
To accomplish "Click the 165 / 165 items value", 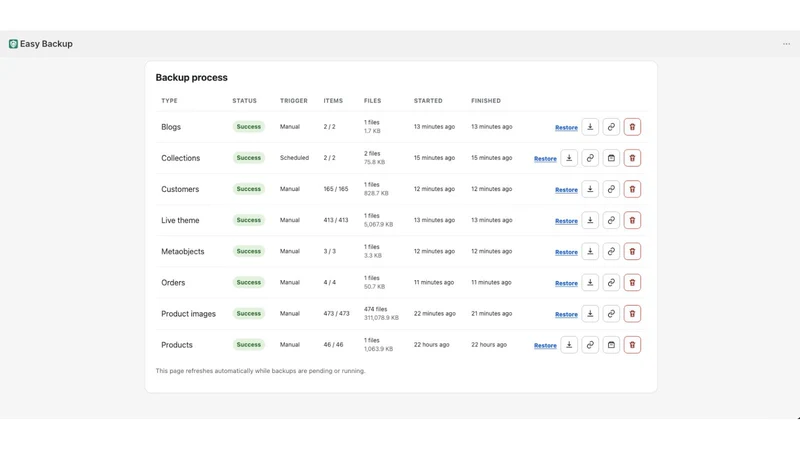I will point(336,189).
